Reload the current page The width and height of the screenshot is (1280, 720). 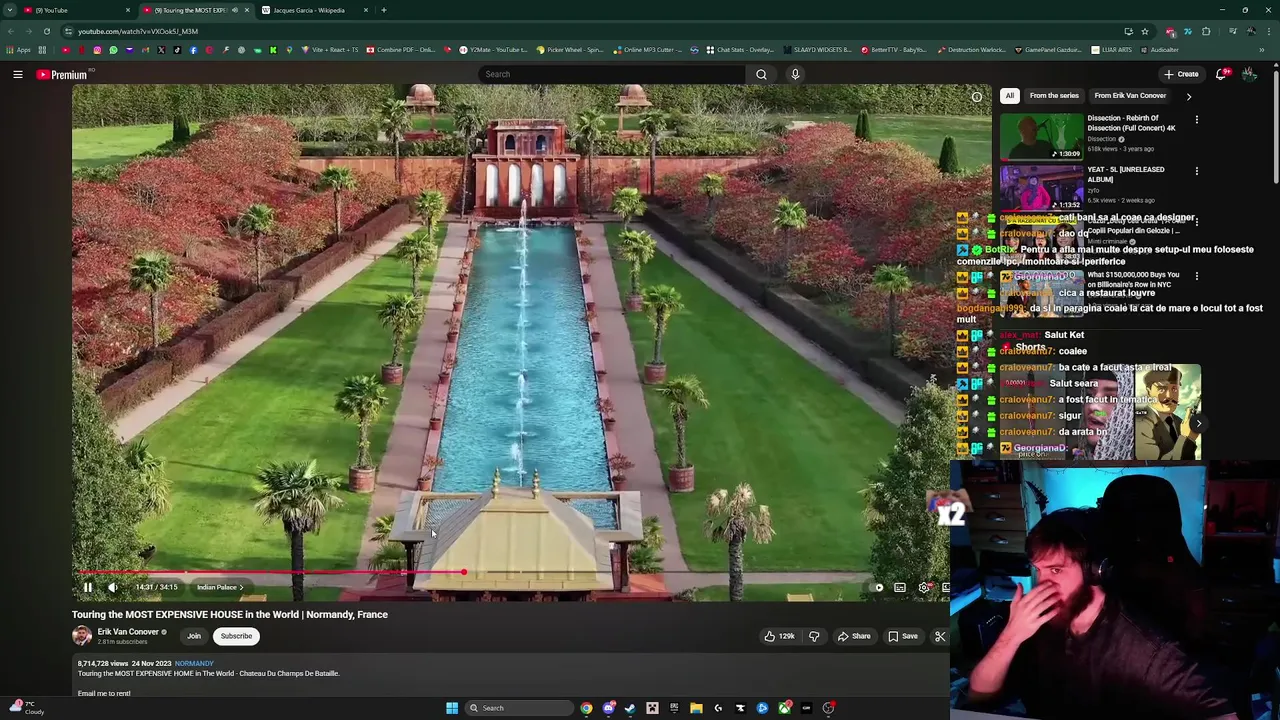(x=46, y=31)
